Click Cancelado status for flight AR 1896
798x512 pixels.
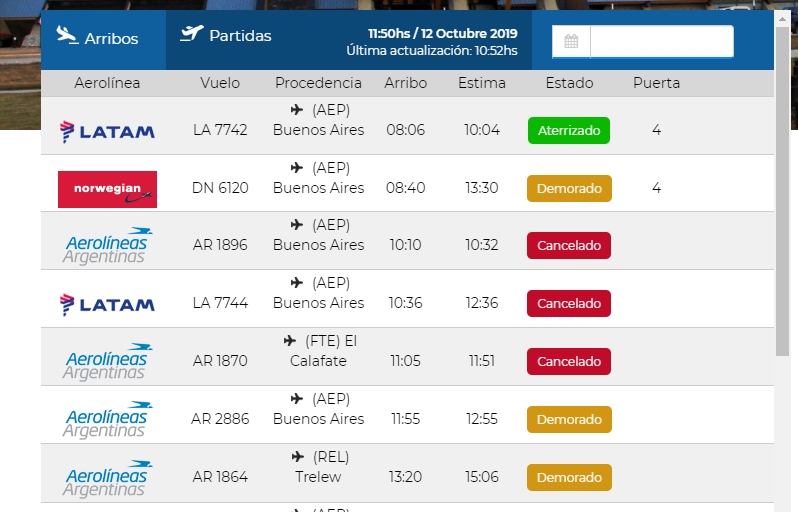pos(569,246)
